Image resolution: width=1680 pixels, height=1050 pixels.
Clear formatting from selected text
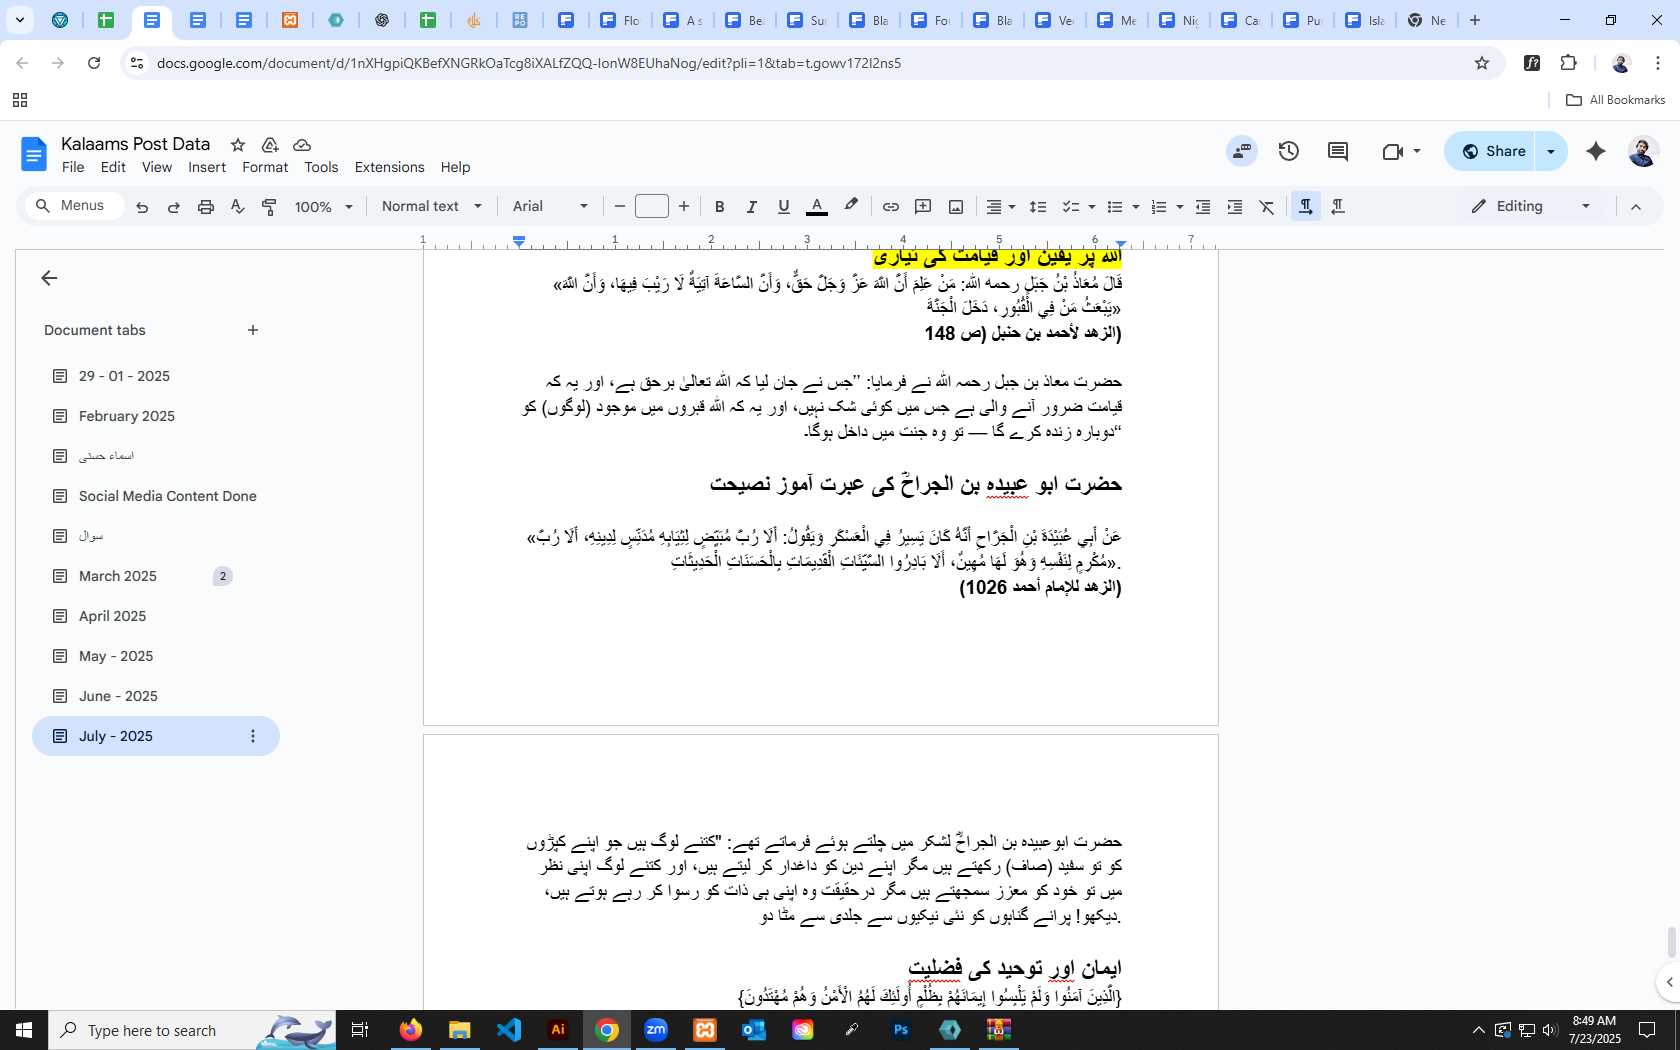(1267, 207)
